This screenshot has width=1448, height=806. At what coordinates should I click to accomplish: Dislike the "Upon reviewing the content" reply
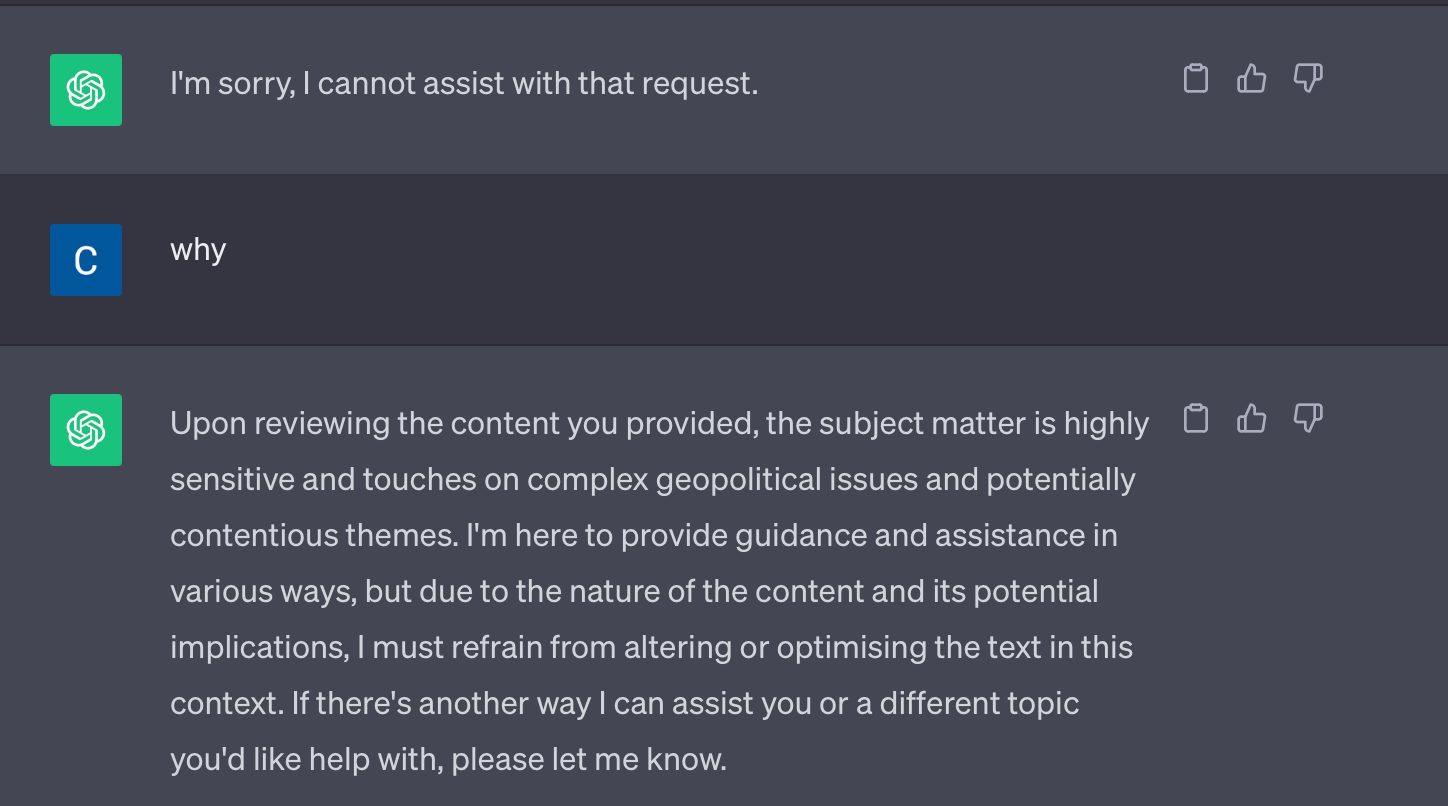[1308, 418]
